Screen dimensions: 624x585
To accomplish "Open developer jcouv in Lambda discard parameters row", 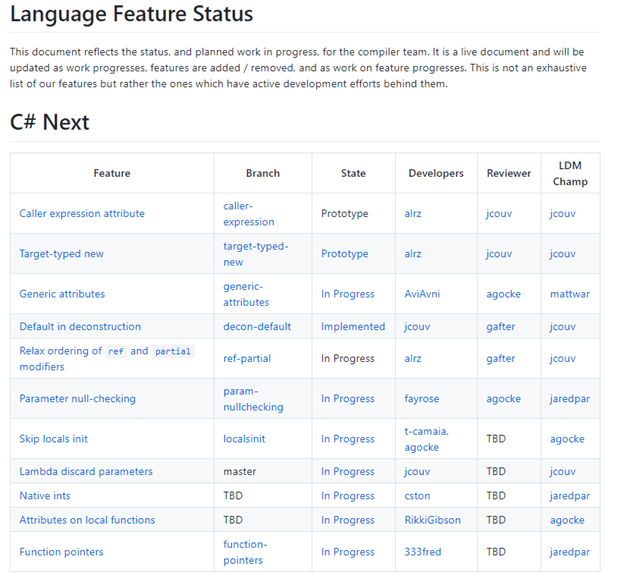I will [417, 471].
